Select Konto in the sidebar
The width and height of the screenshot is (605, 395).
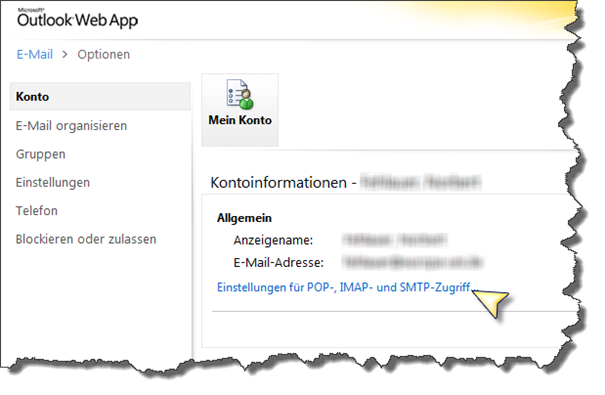pos(100,96)
